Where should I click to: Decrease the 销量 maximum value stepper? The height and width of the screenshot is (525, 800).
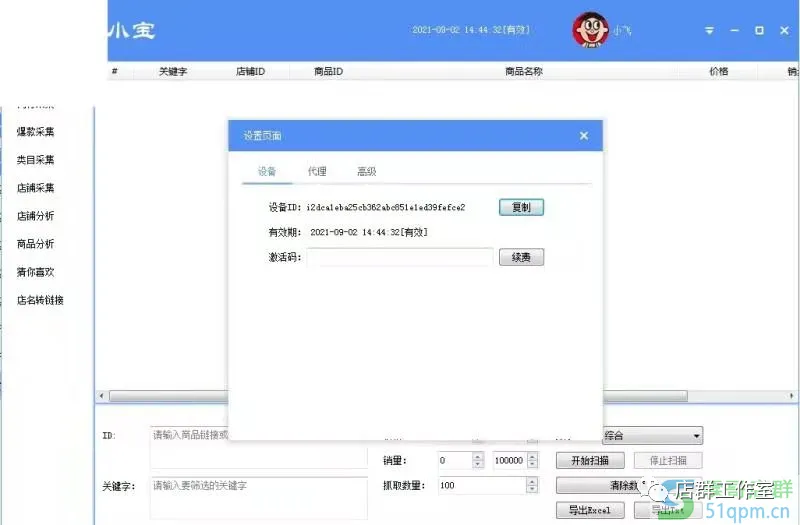(x=533, y=465)
